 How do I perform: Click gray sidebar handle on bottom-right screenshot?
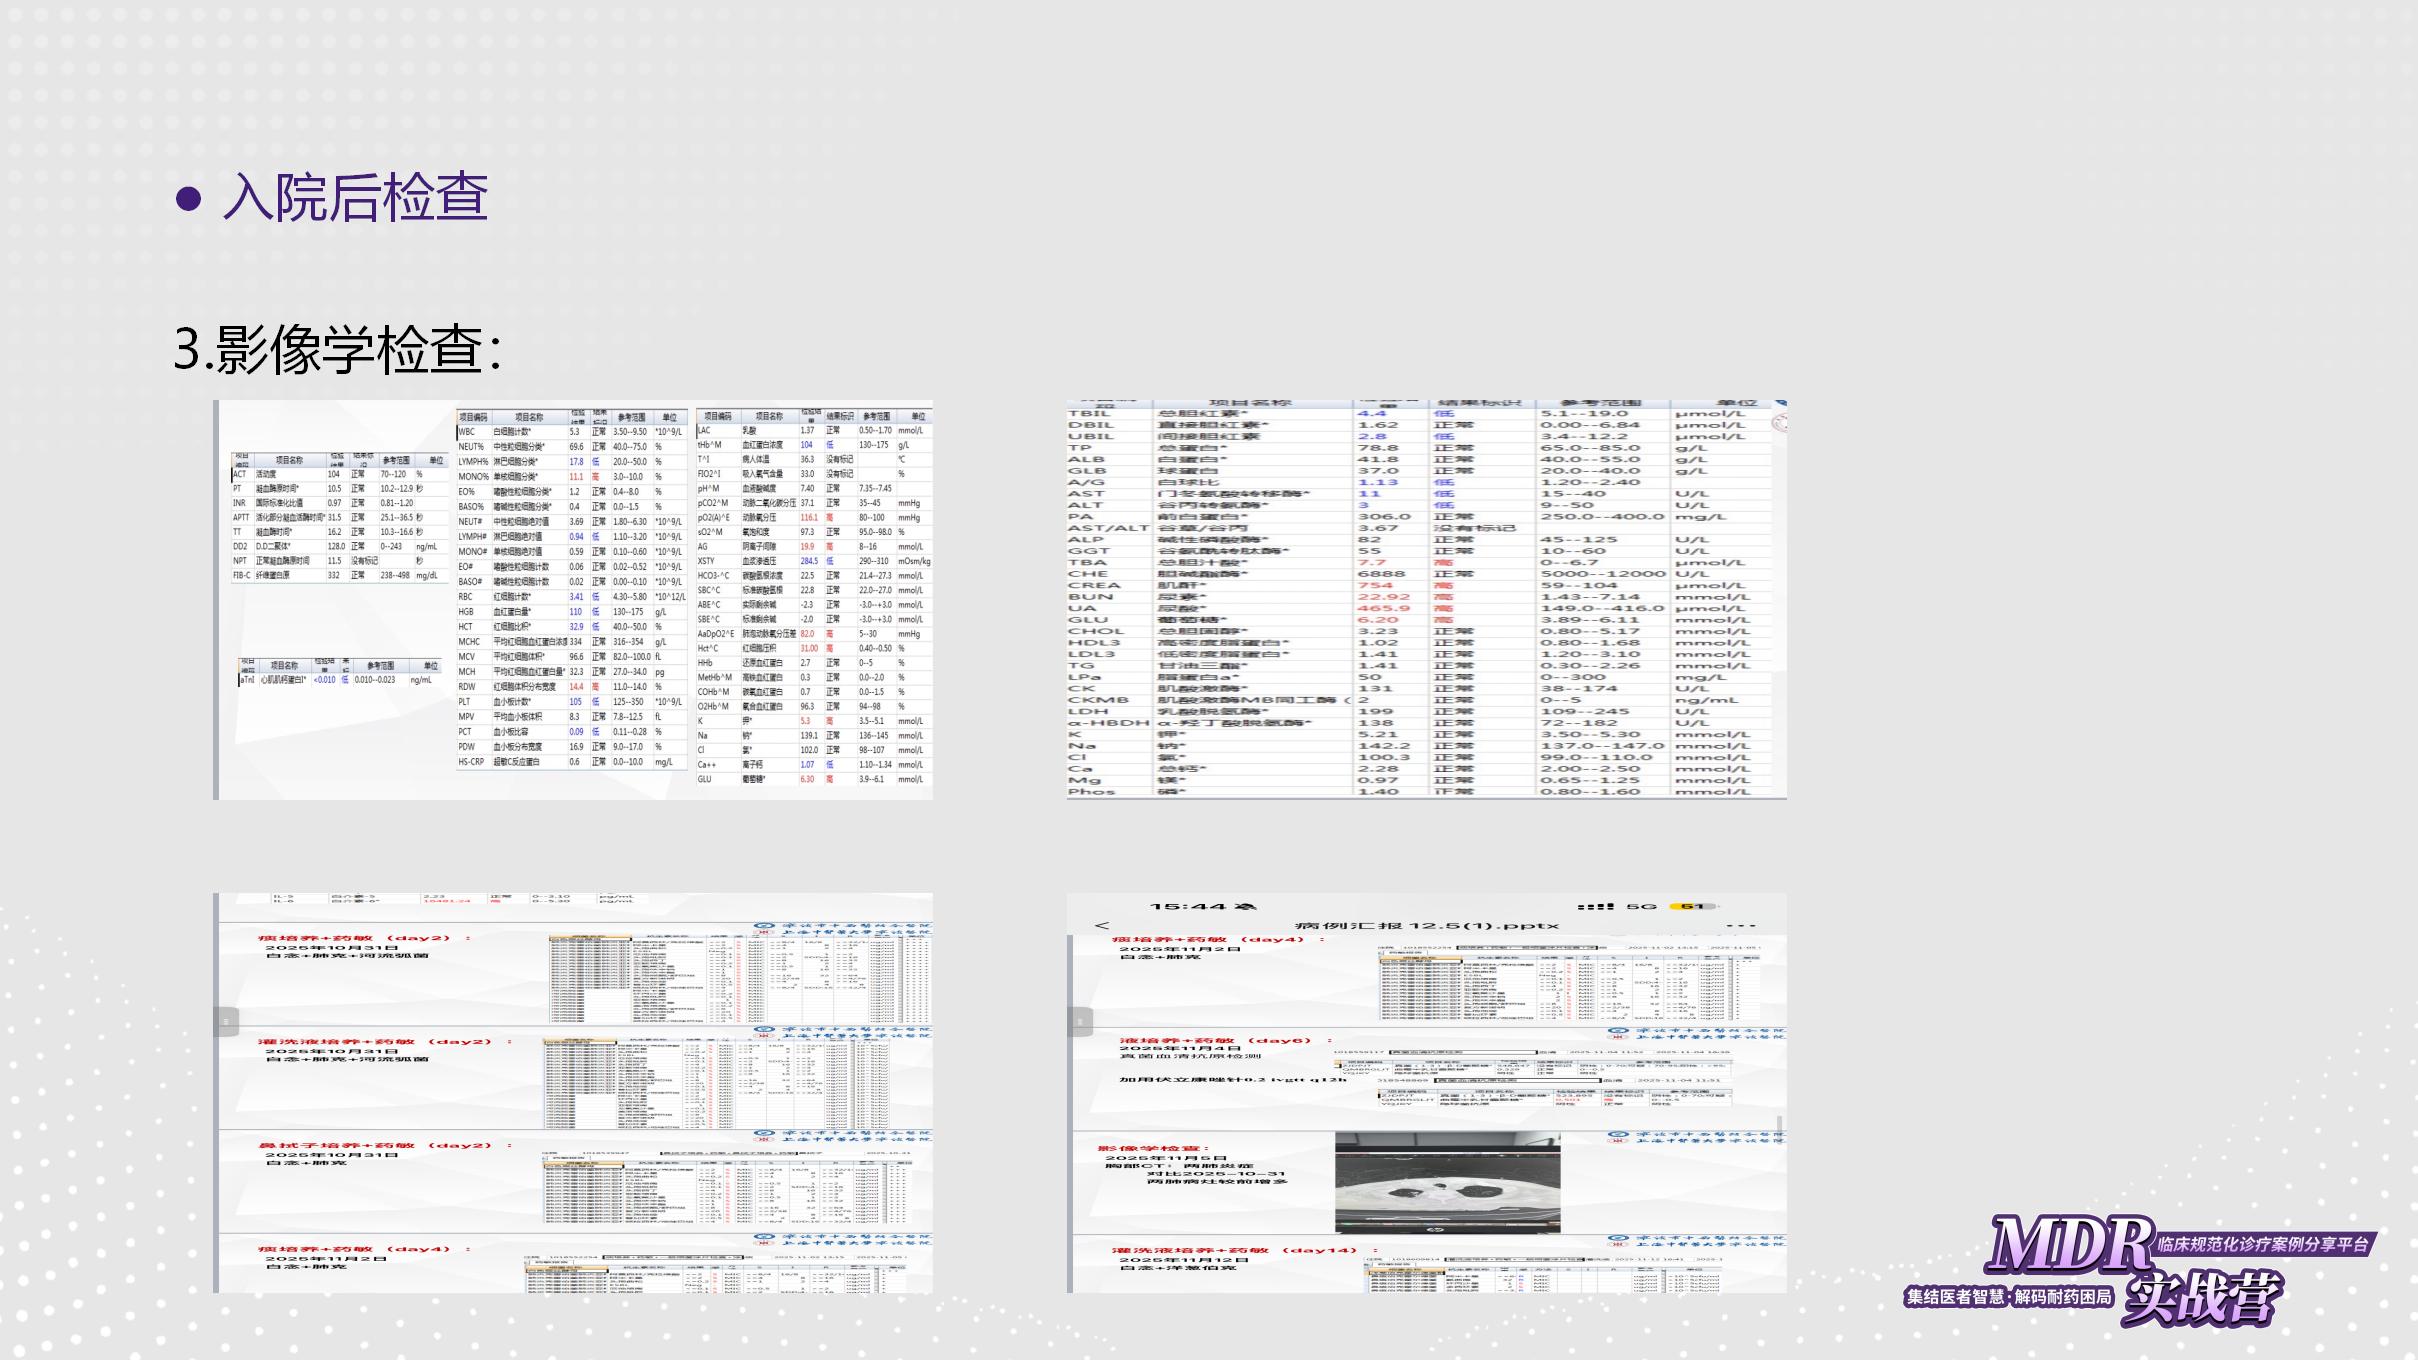1080,1021
